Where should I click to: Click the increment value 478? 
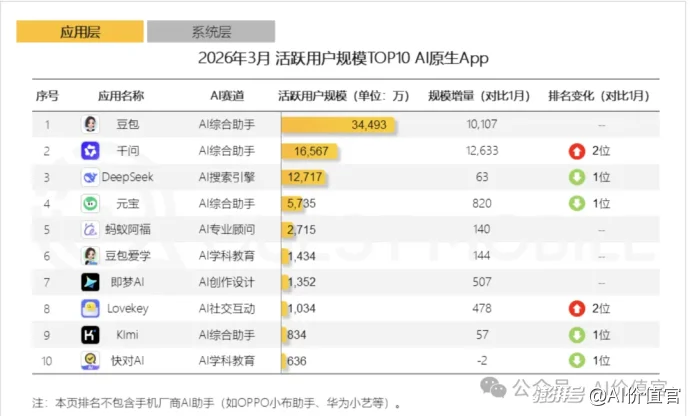coord(482,309)
